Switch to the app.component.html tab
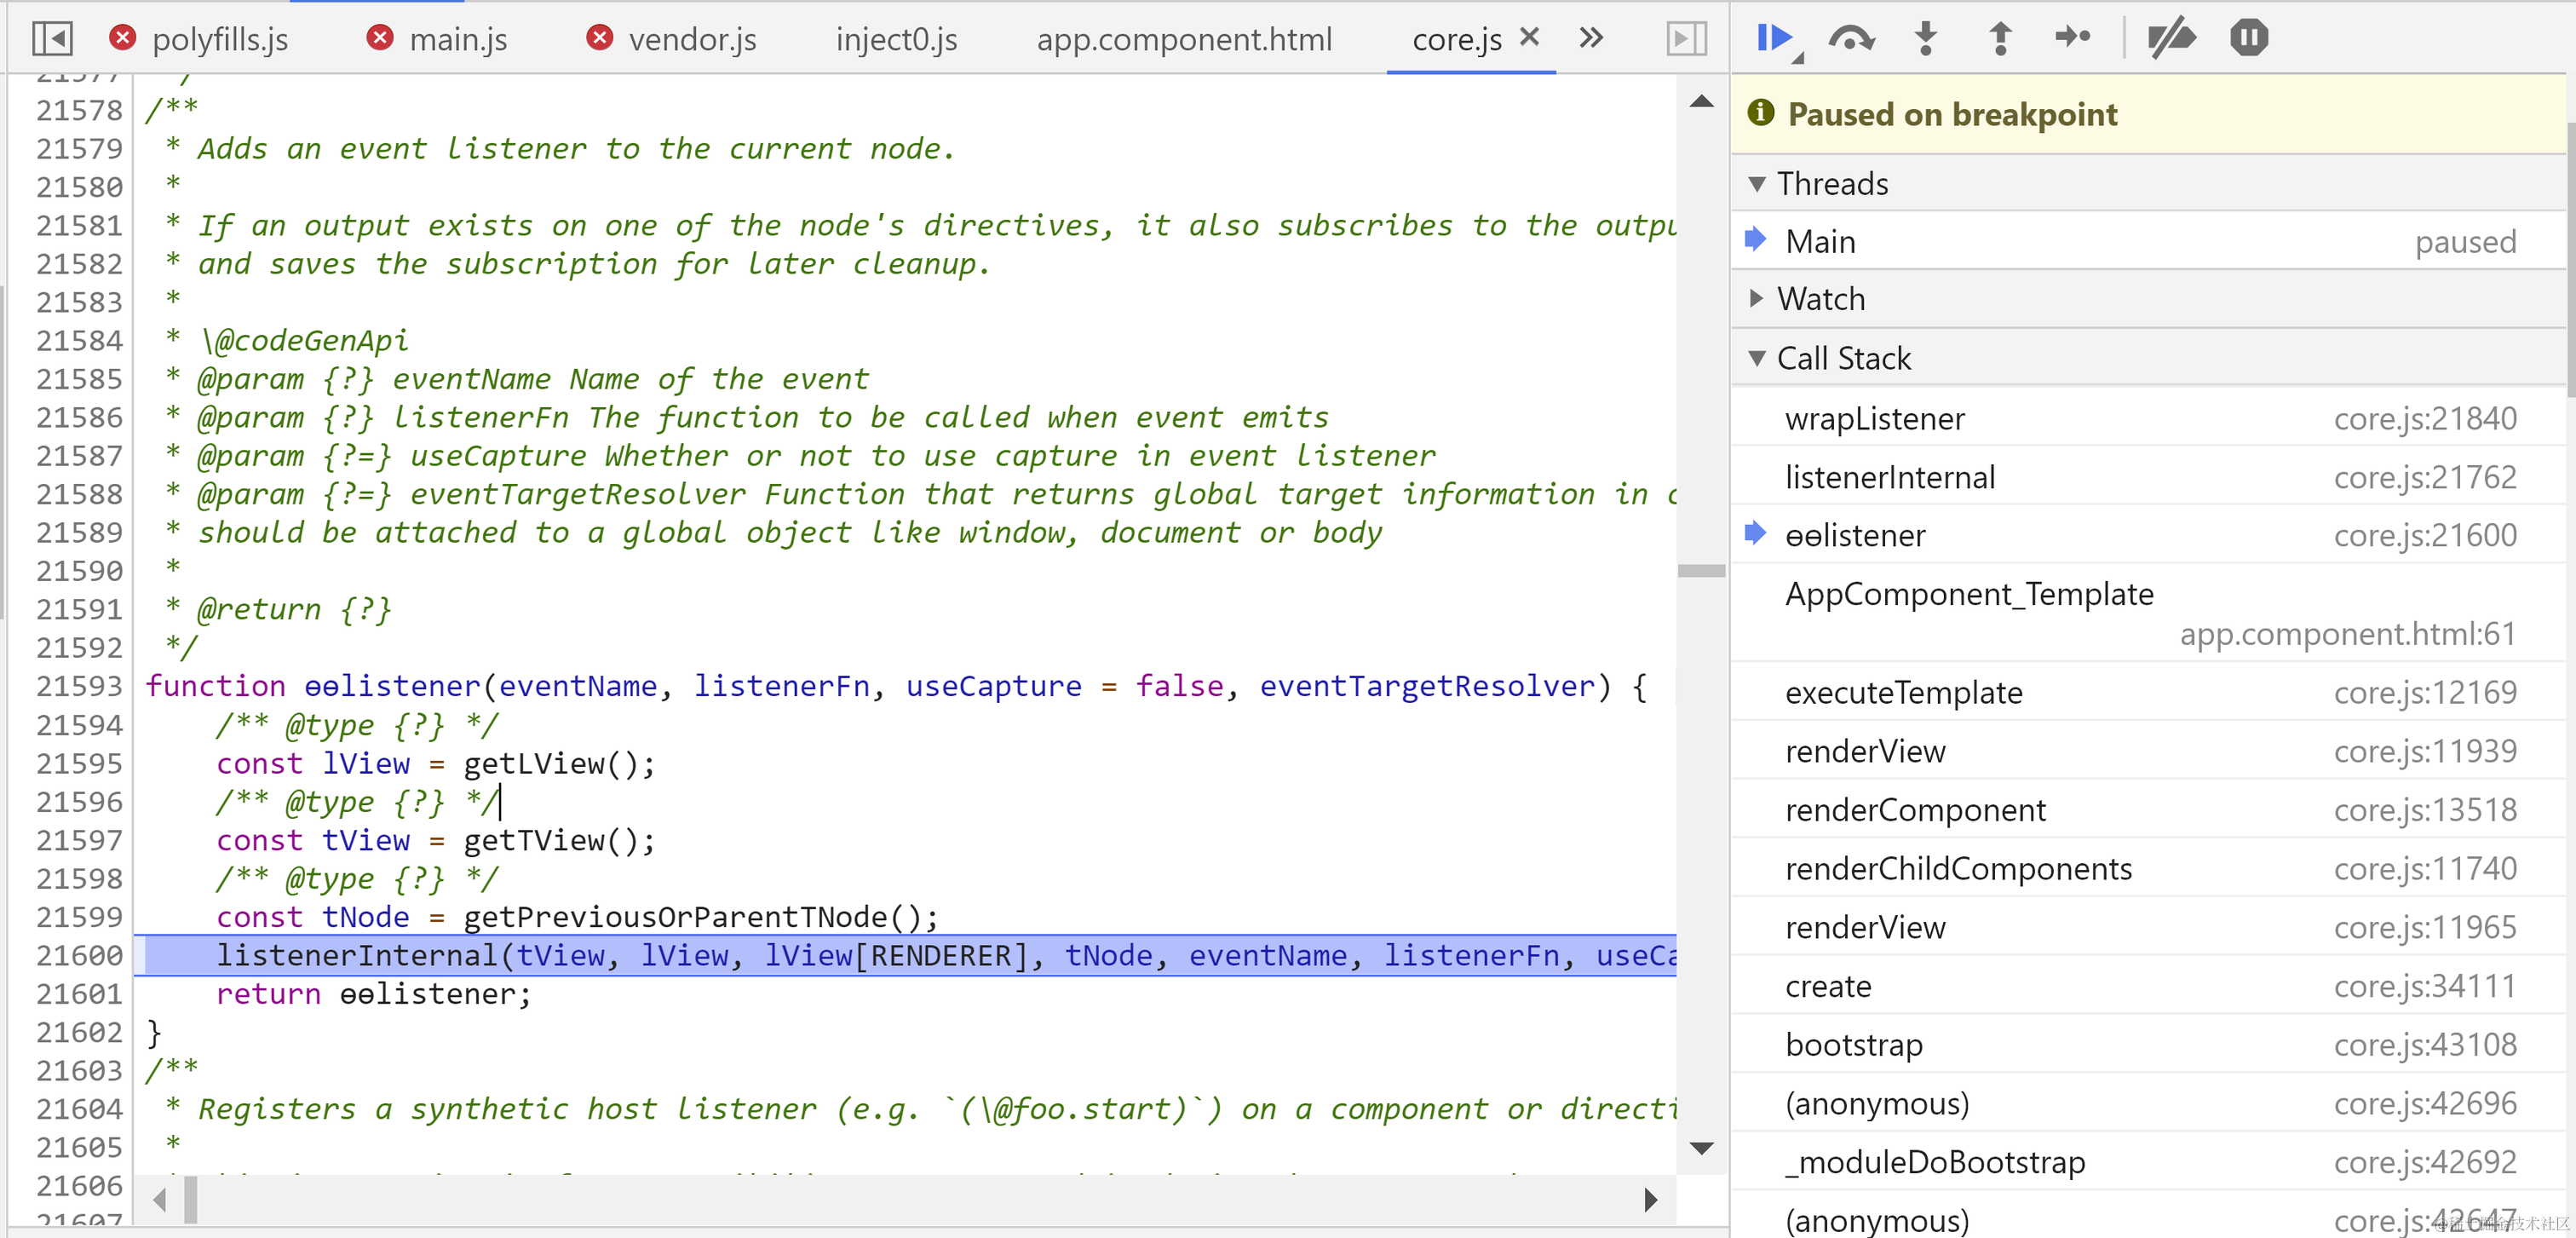The height and width of the screenshot is (1238, 2576). point(1183,39)
